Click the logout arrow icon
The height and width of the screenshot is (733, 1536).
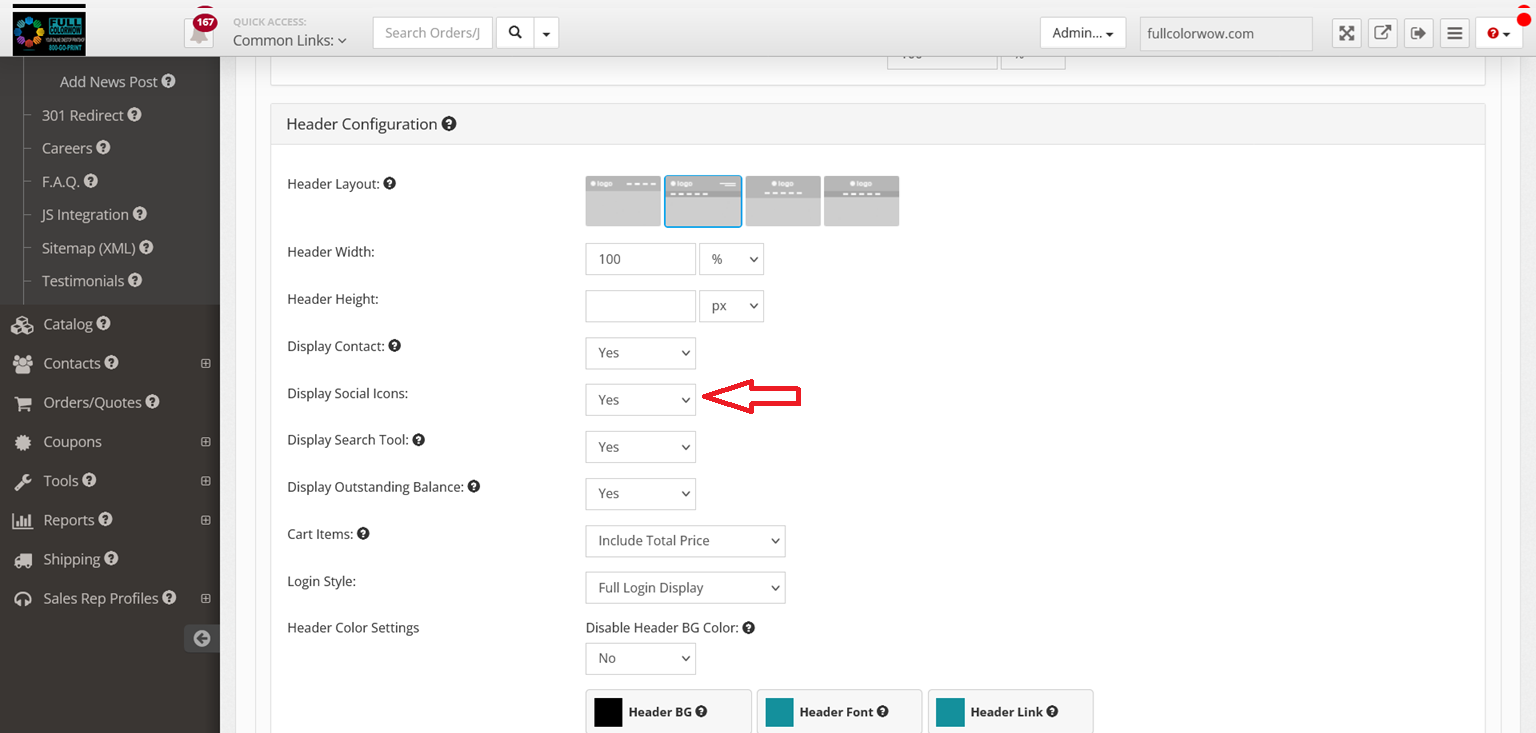pyautogui.click(x=1418, y=33)
